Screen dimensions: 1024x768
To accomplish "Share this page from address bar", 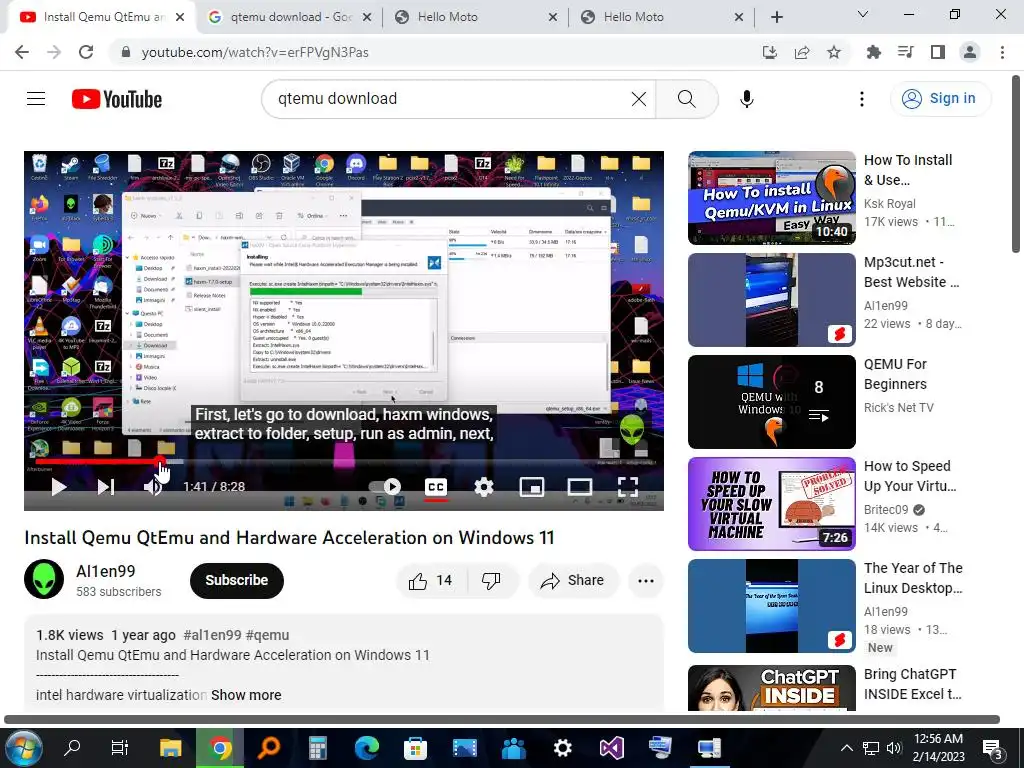I will click(x=802, y=52).
